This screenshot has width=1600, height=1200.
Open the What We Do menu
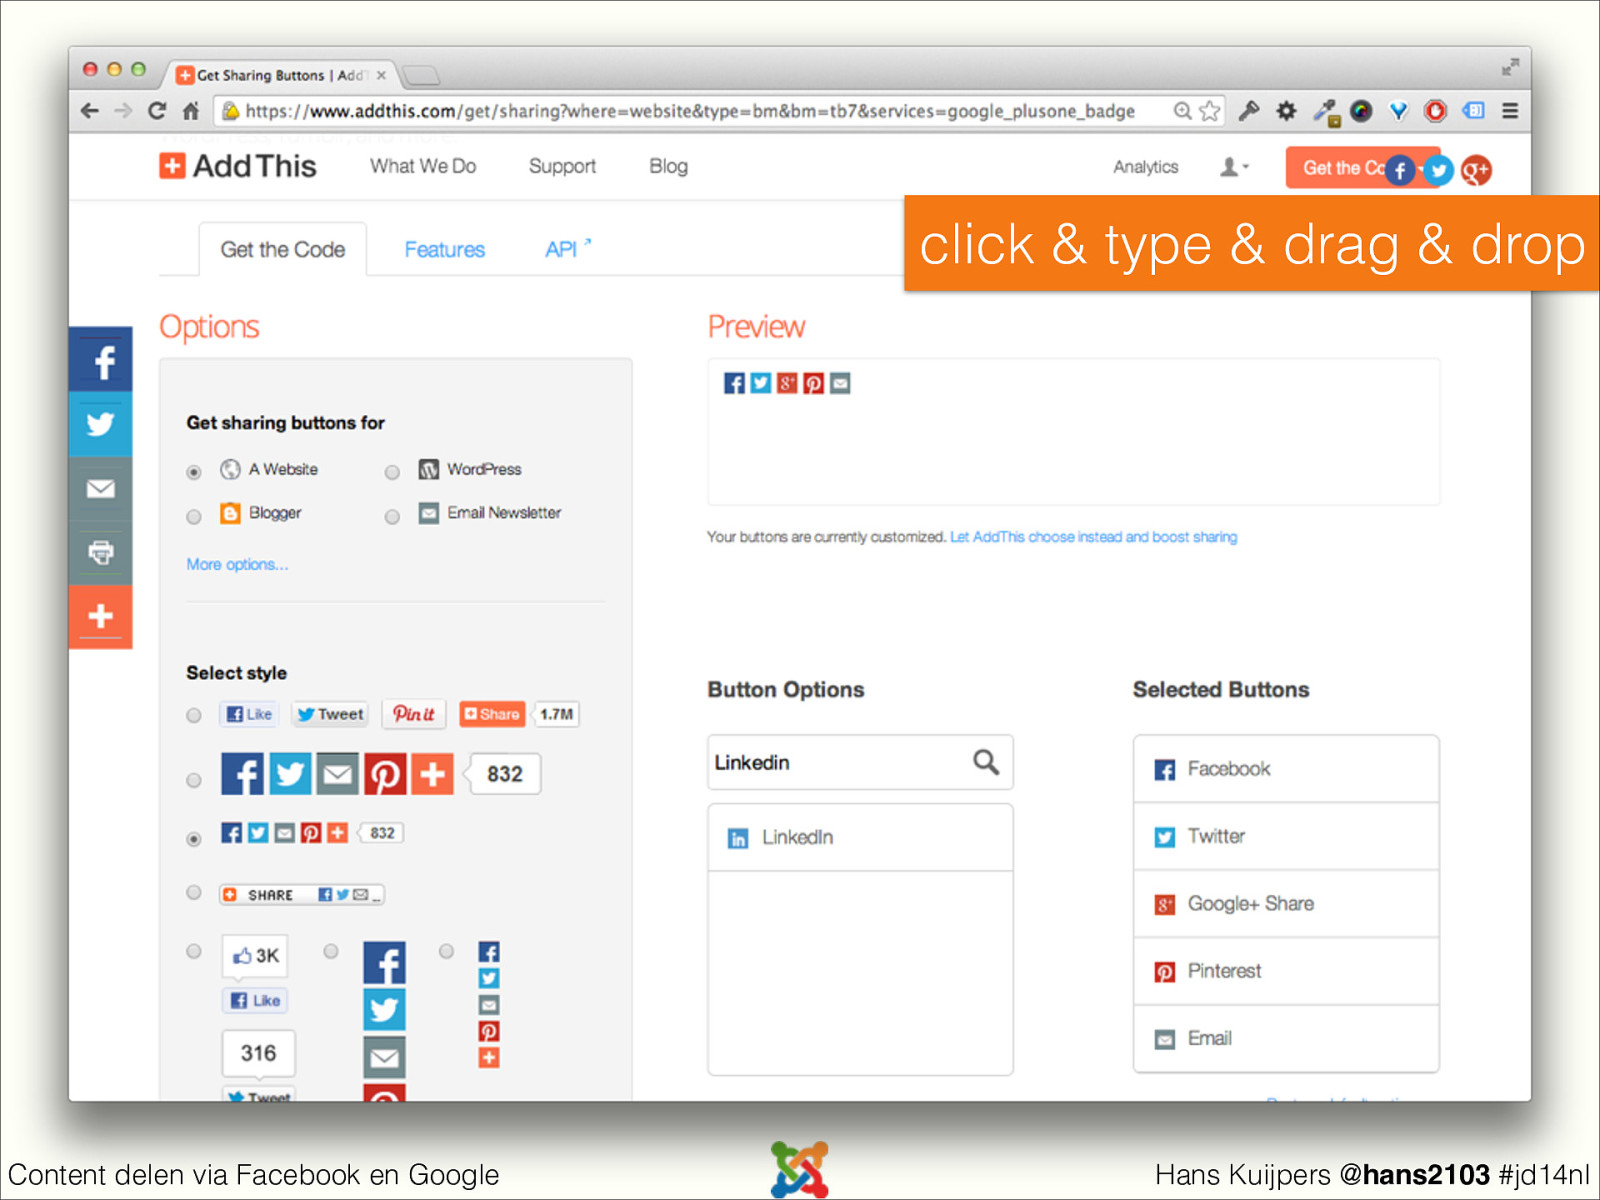coord(423,166)
